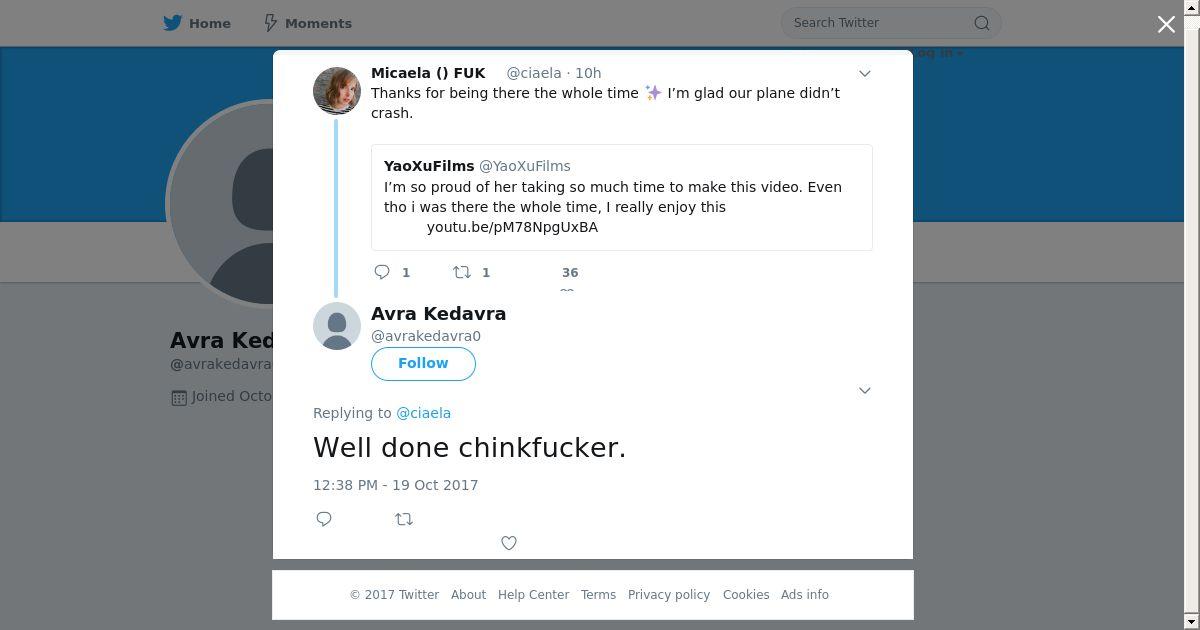Open the Privacy policy footer link

coord(668,595)
